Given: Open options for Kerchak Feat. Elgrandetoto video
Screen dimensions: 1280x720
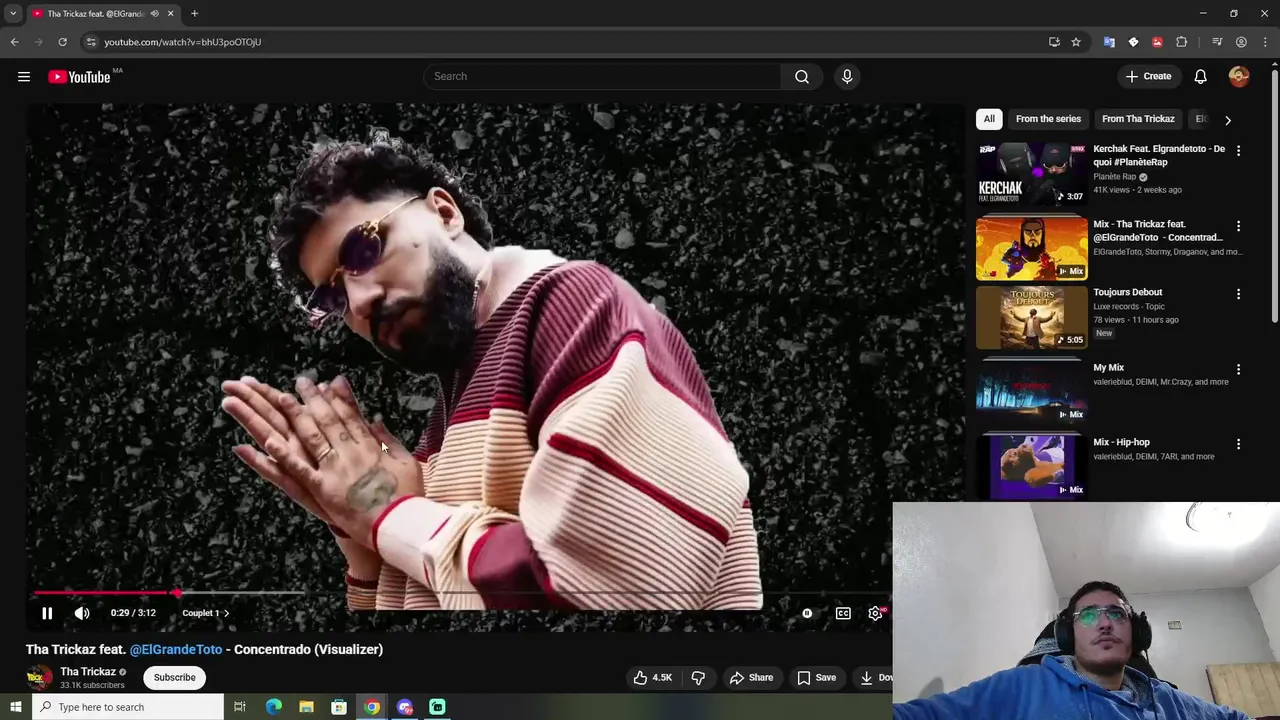Looking at the screenshot, I should tap(1238, 151).
